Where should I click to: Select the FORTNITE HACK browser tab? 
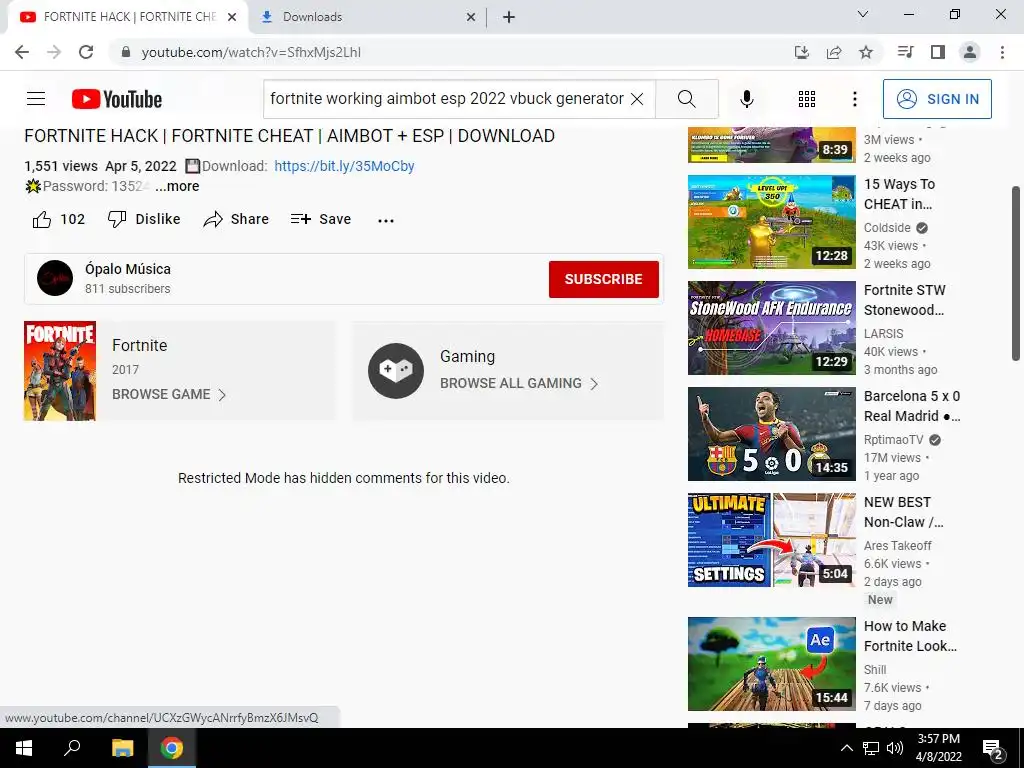point(129,17)
